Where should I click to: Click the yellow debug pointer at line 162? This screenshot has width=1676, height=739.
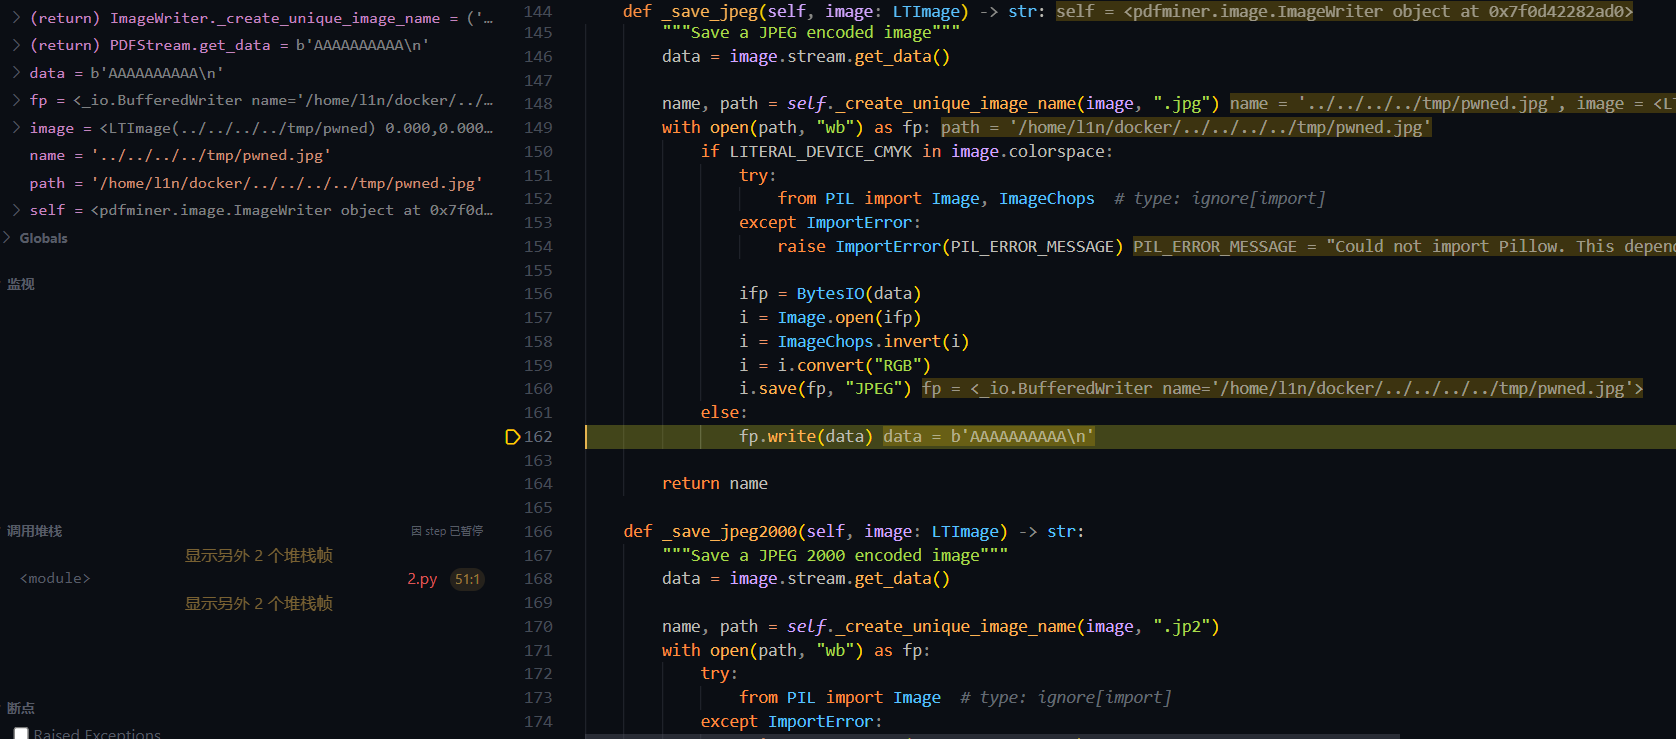pos(513,437)
